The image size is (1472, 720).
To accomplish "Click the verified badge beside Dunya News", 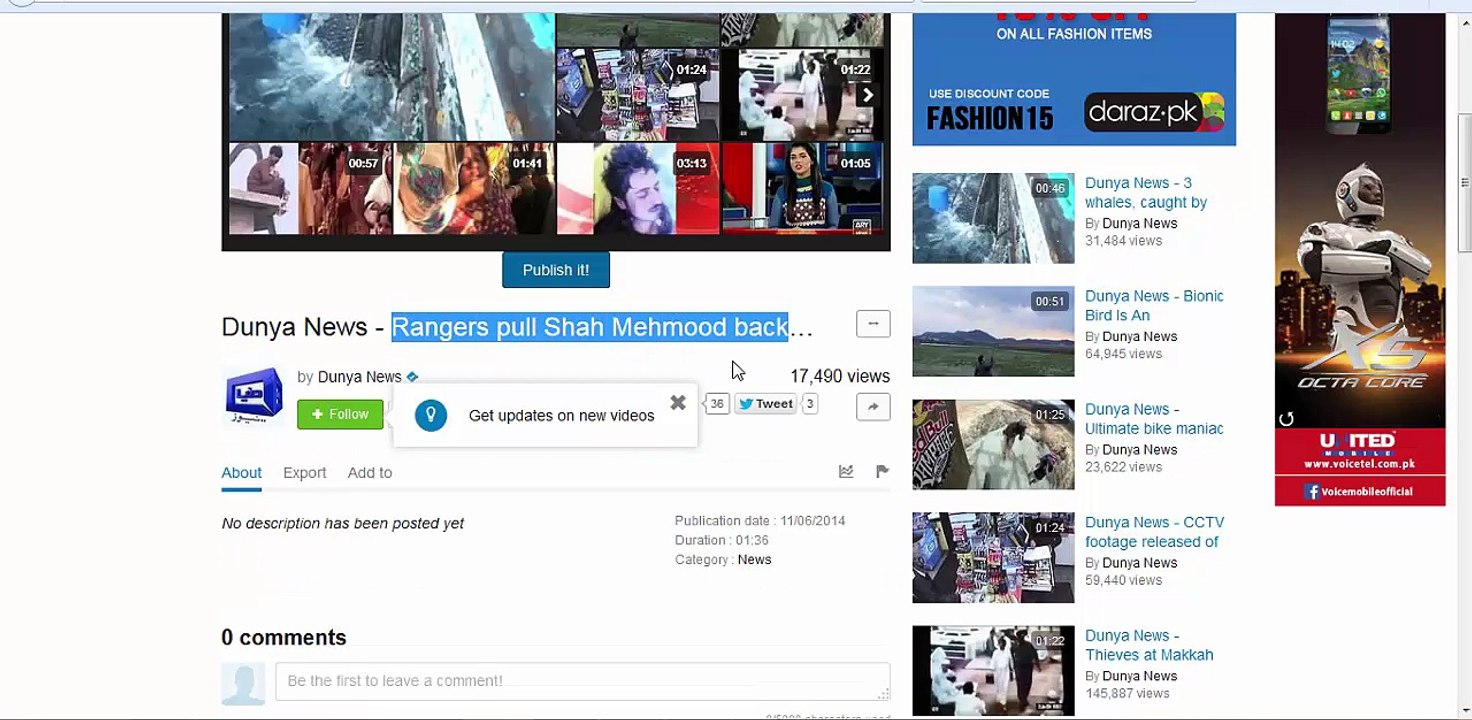I will pos(412,377).
